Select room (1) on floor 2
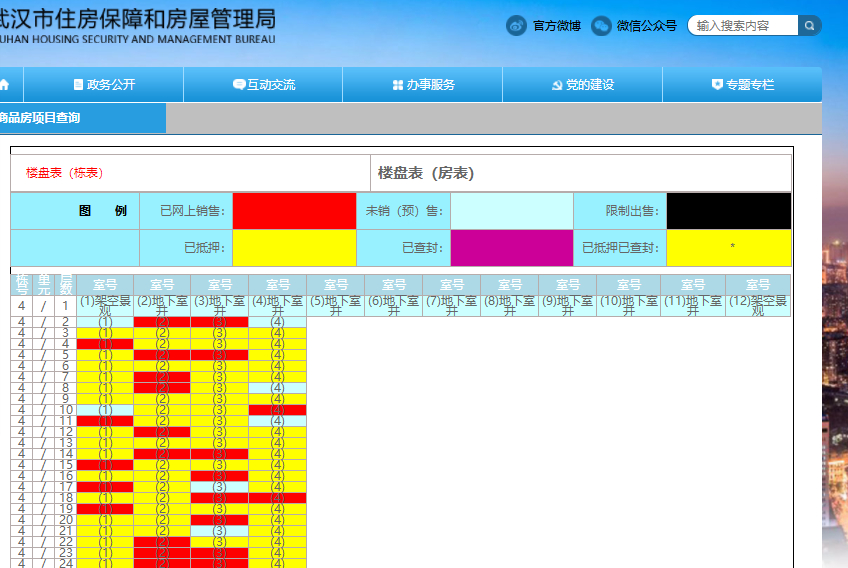848x568 pixels. pos(105,322)
